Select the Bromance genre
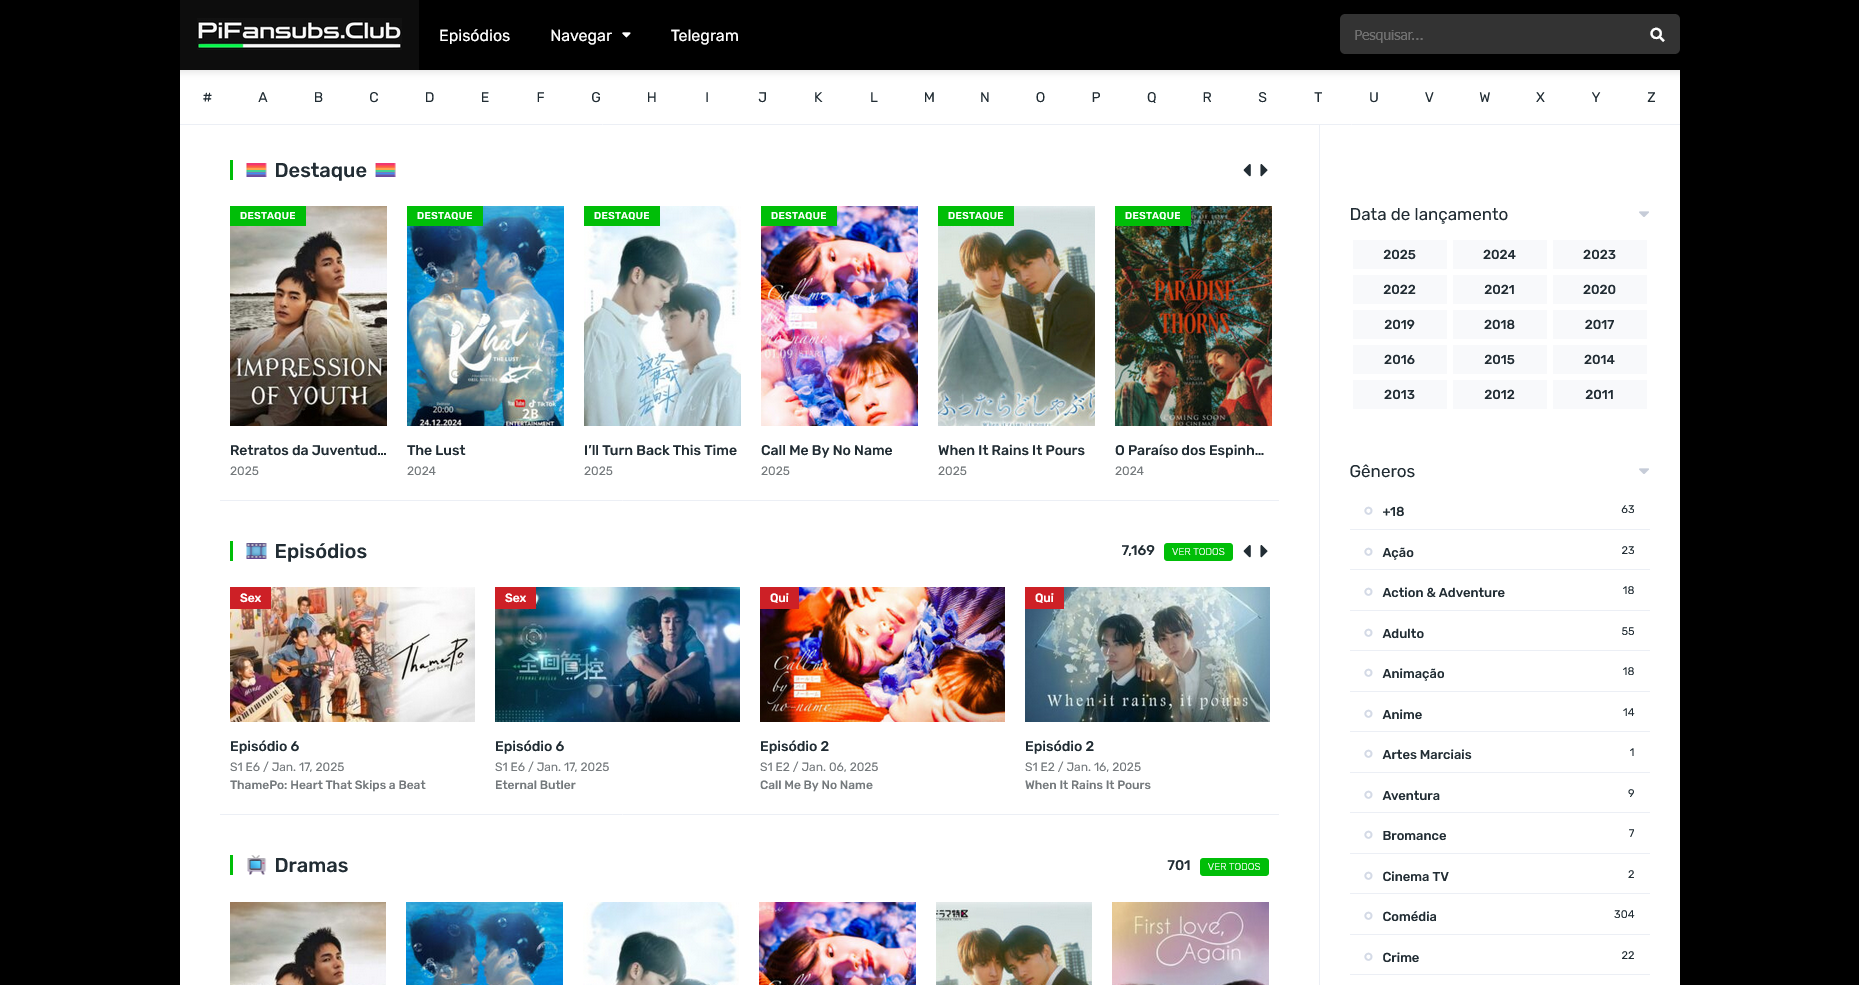The height and width of the screenshot is (985, 1859). click(1413, 836)
